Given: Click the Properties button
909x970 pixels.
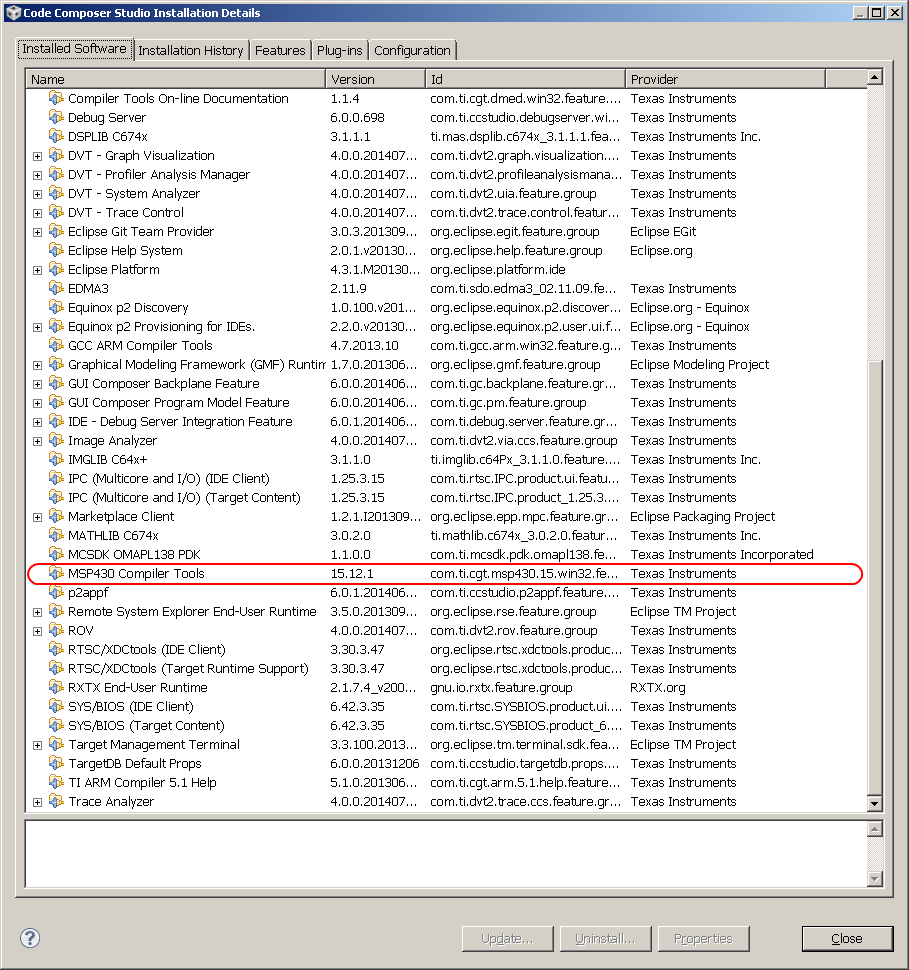Looking at the screenshot, I should click(x=704, y=938).
